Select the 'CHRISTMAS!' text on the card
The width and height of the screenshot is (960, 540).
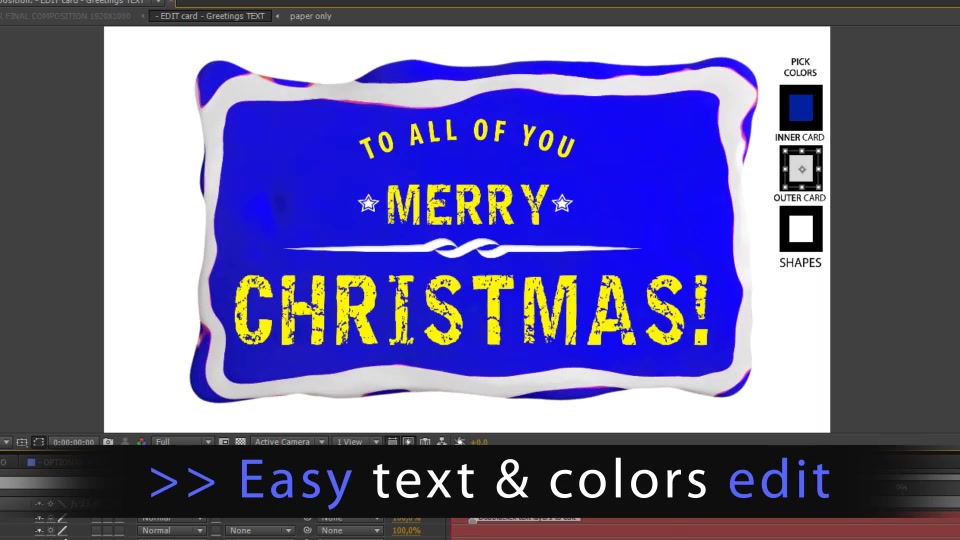(x=472, y=310)
